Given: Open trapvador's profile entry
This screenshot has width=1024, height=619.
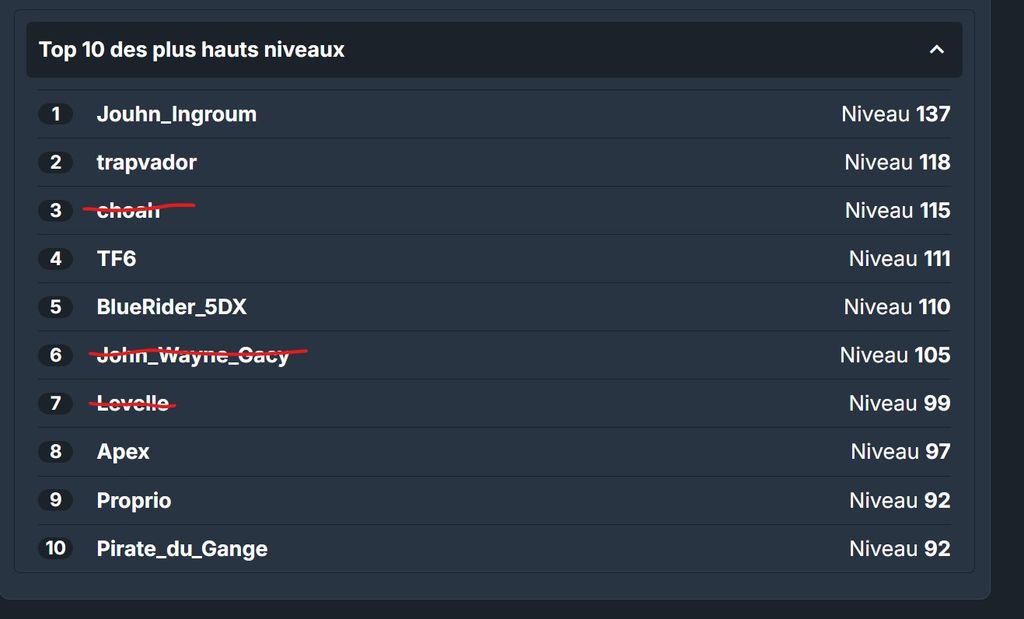Looking at the screenshot, I should click(x=146, y=163).
